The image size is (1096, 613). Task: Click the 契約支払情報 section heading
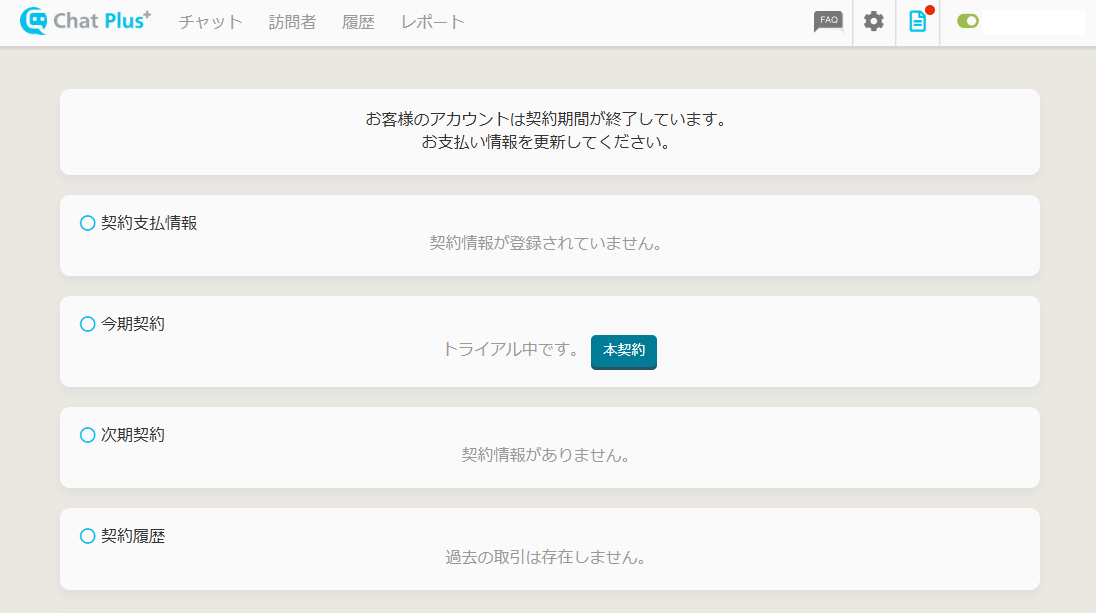149,223
